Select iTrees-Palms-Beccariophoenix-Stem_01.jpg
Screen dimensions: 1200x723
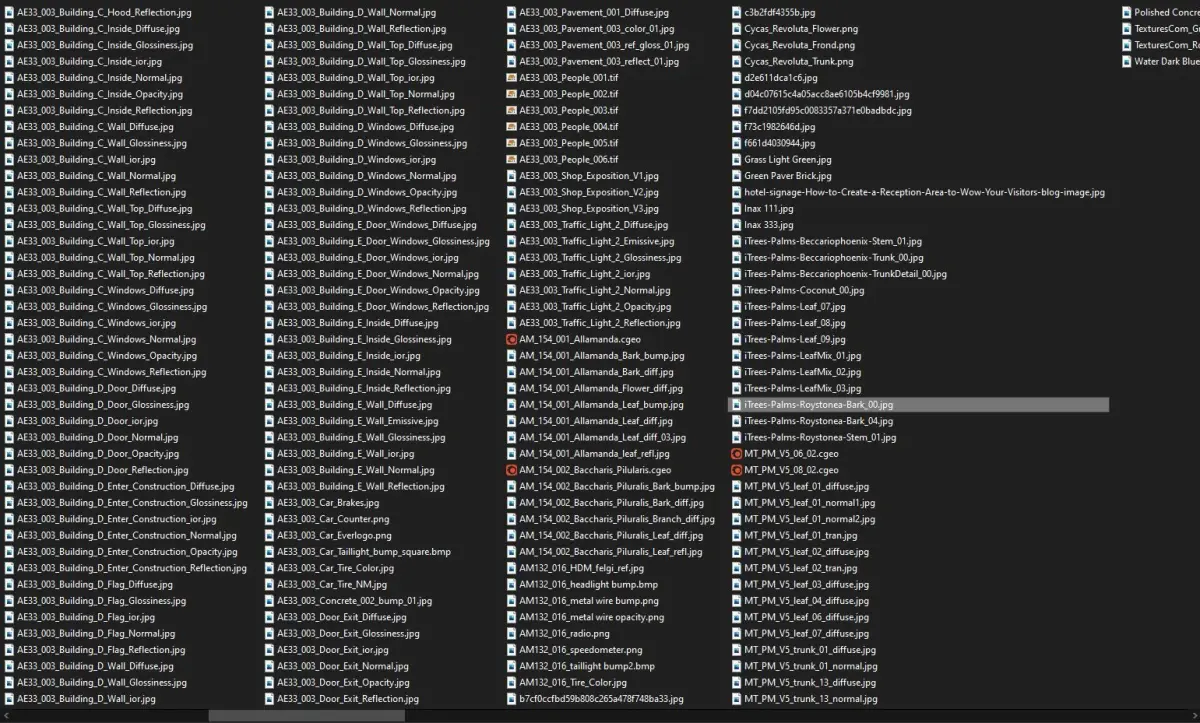click(833, 241)
